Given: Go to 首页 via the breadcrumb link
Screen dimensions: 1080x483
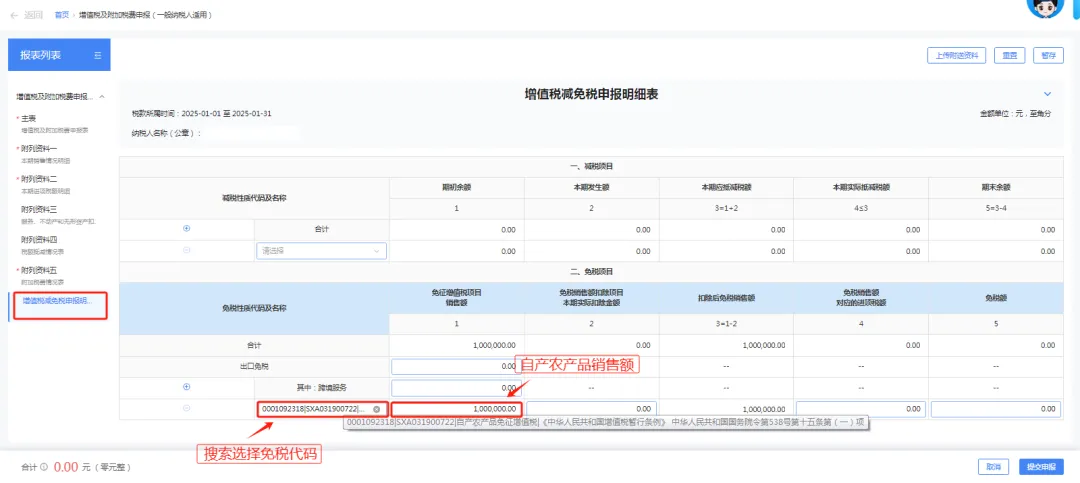Looking at the screenshot, I should (x=62, y=16).
